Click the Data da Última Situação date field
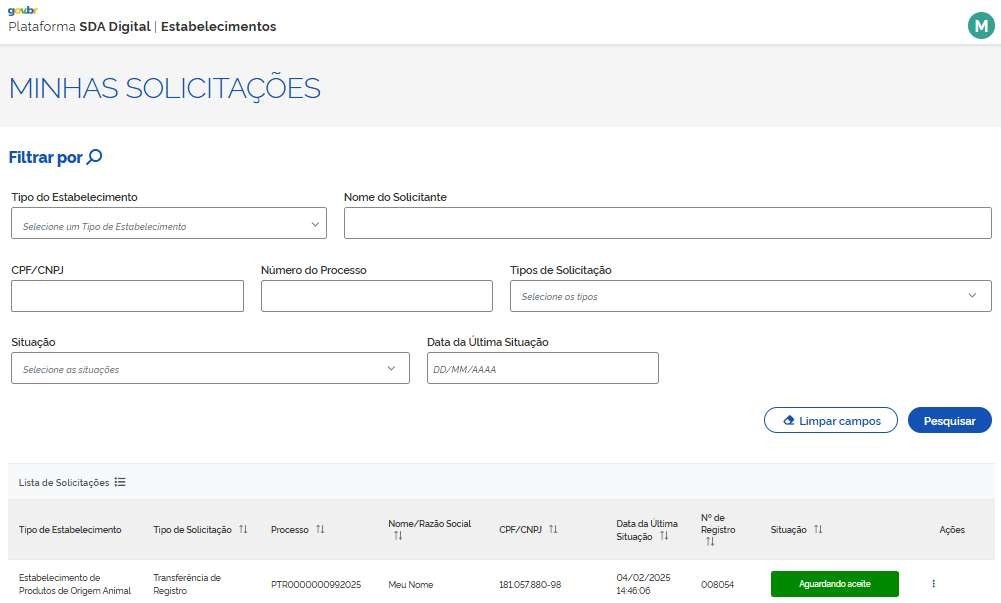Image resolution: width=1001 pixels, height=603 pixels. click(542, 369)
